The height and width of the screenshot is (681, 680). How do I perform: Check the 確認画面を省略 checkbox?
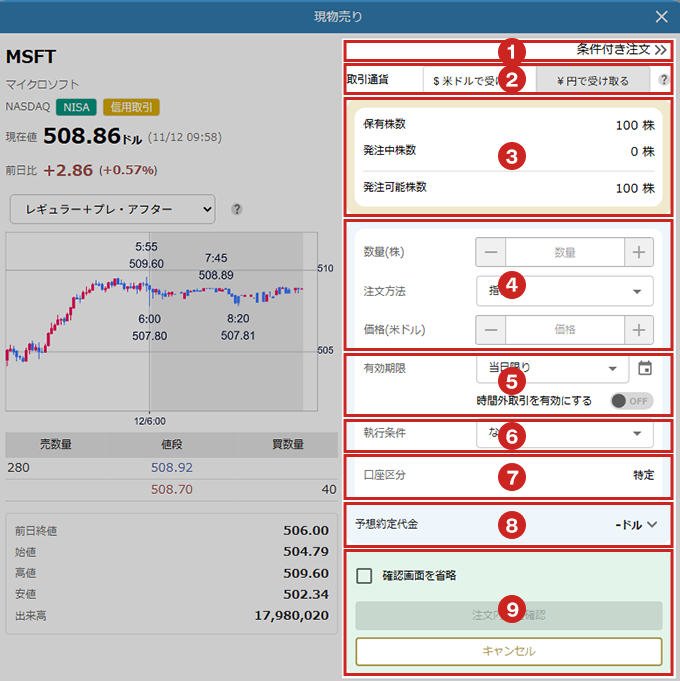(364, 575)
